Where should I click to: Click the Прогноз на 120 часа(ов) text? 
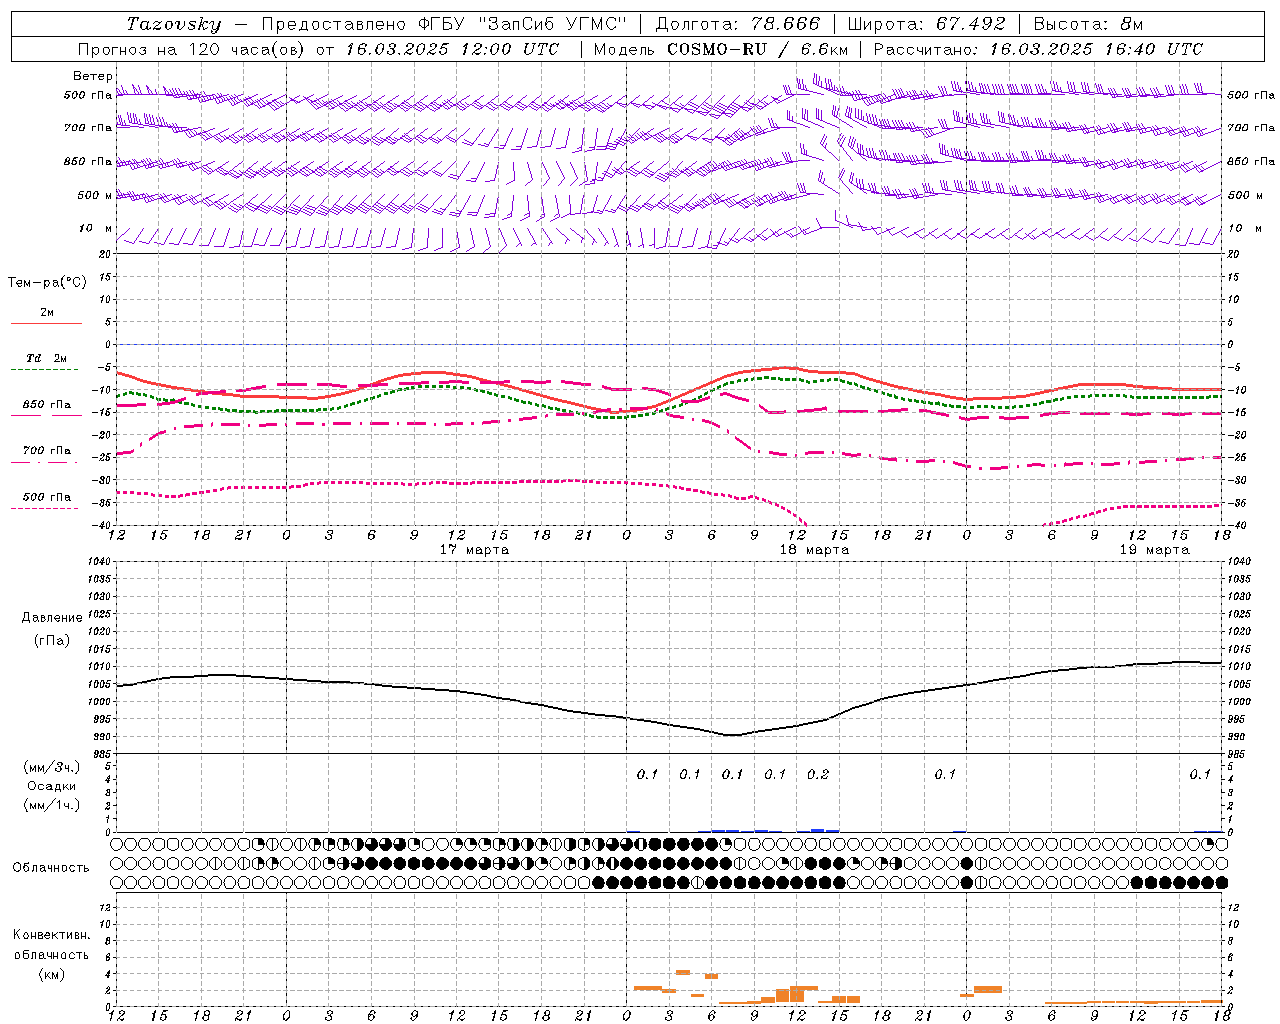[x=192, y=49]
